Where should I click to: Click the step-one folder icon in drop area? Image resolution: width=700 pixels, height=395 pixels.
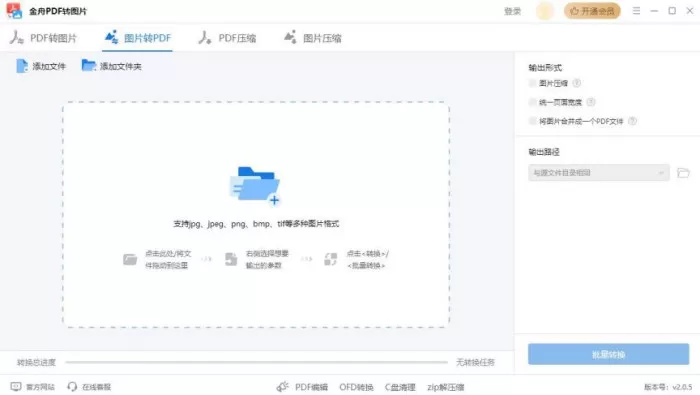tap(130, 259)
